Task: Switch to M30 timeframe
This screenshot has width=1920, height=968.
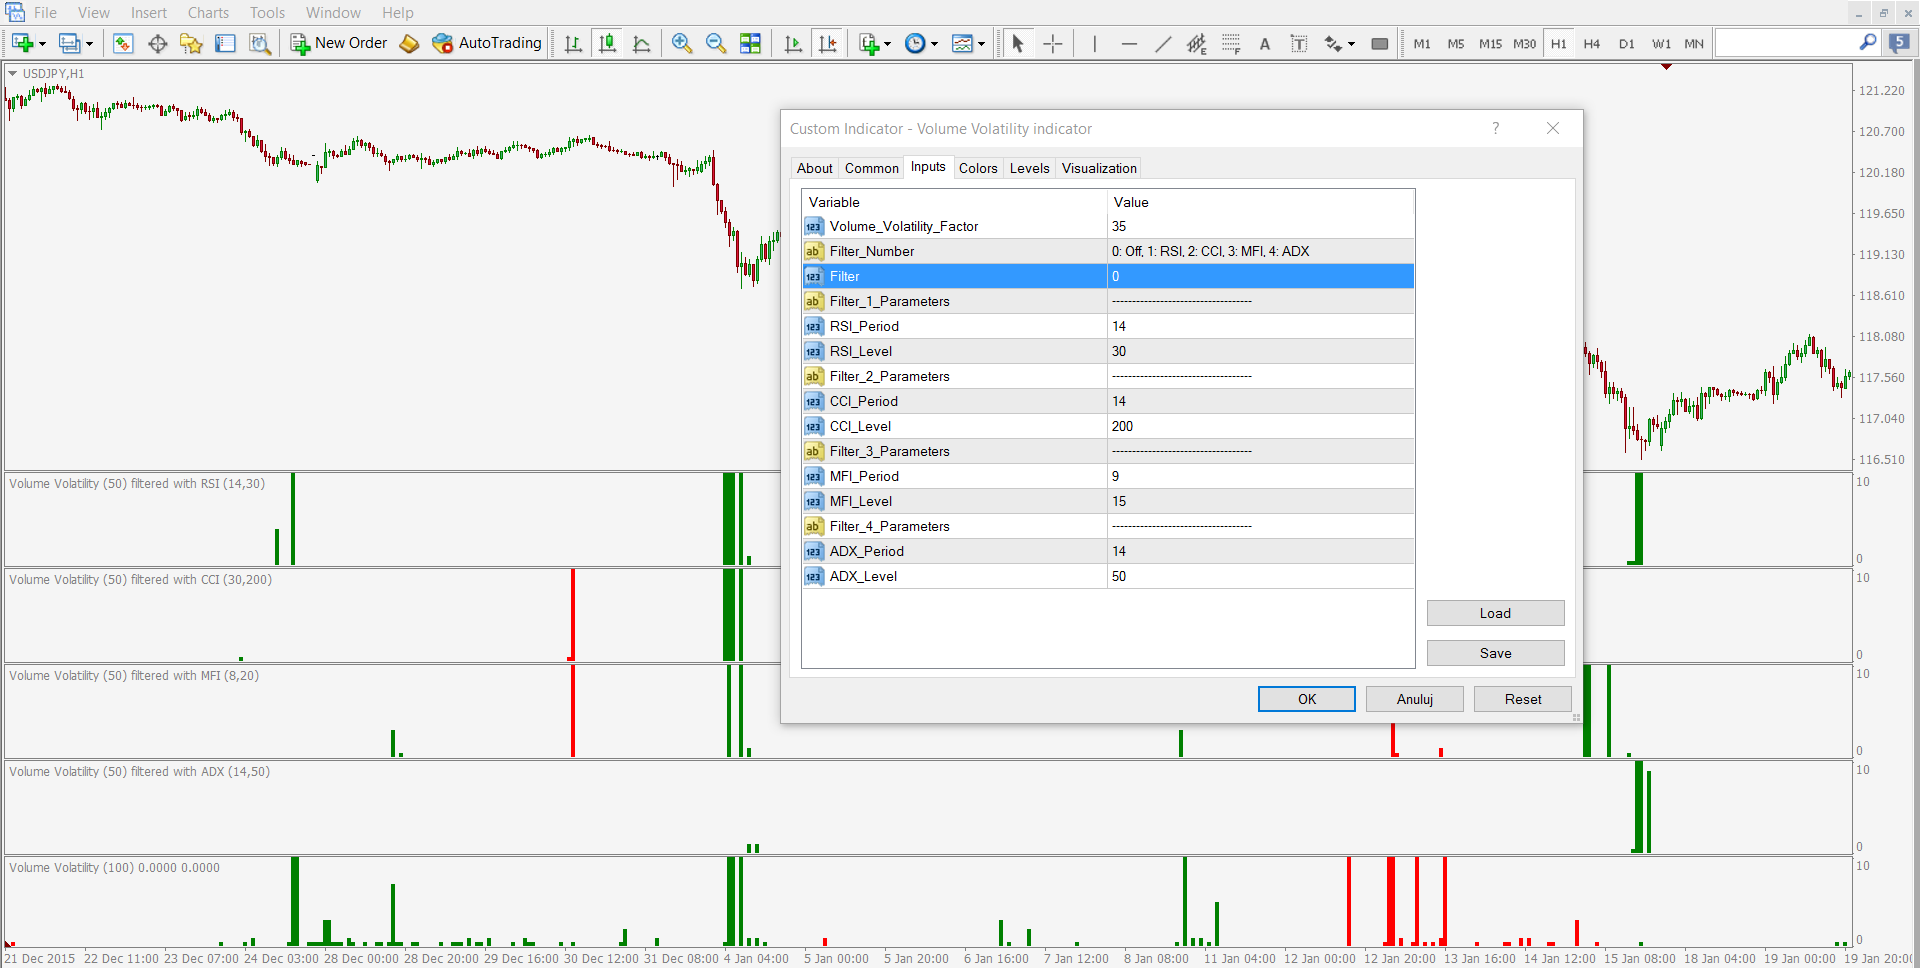Action: 1524,43
